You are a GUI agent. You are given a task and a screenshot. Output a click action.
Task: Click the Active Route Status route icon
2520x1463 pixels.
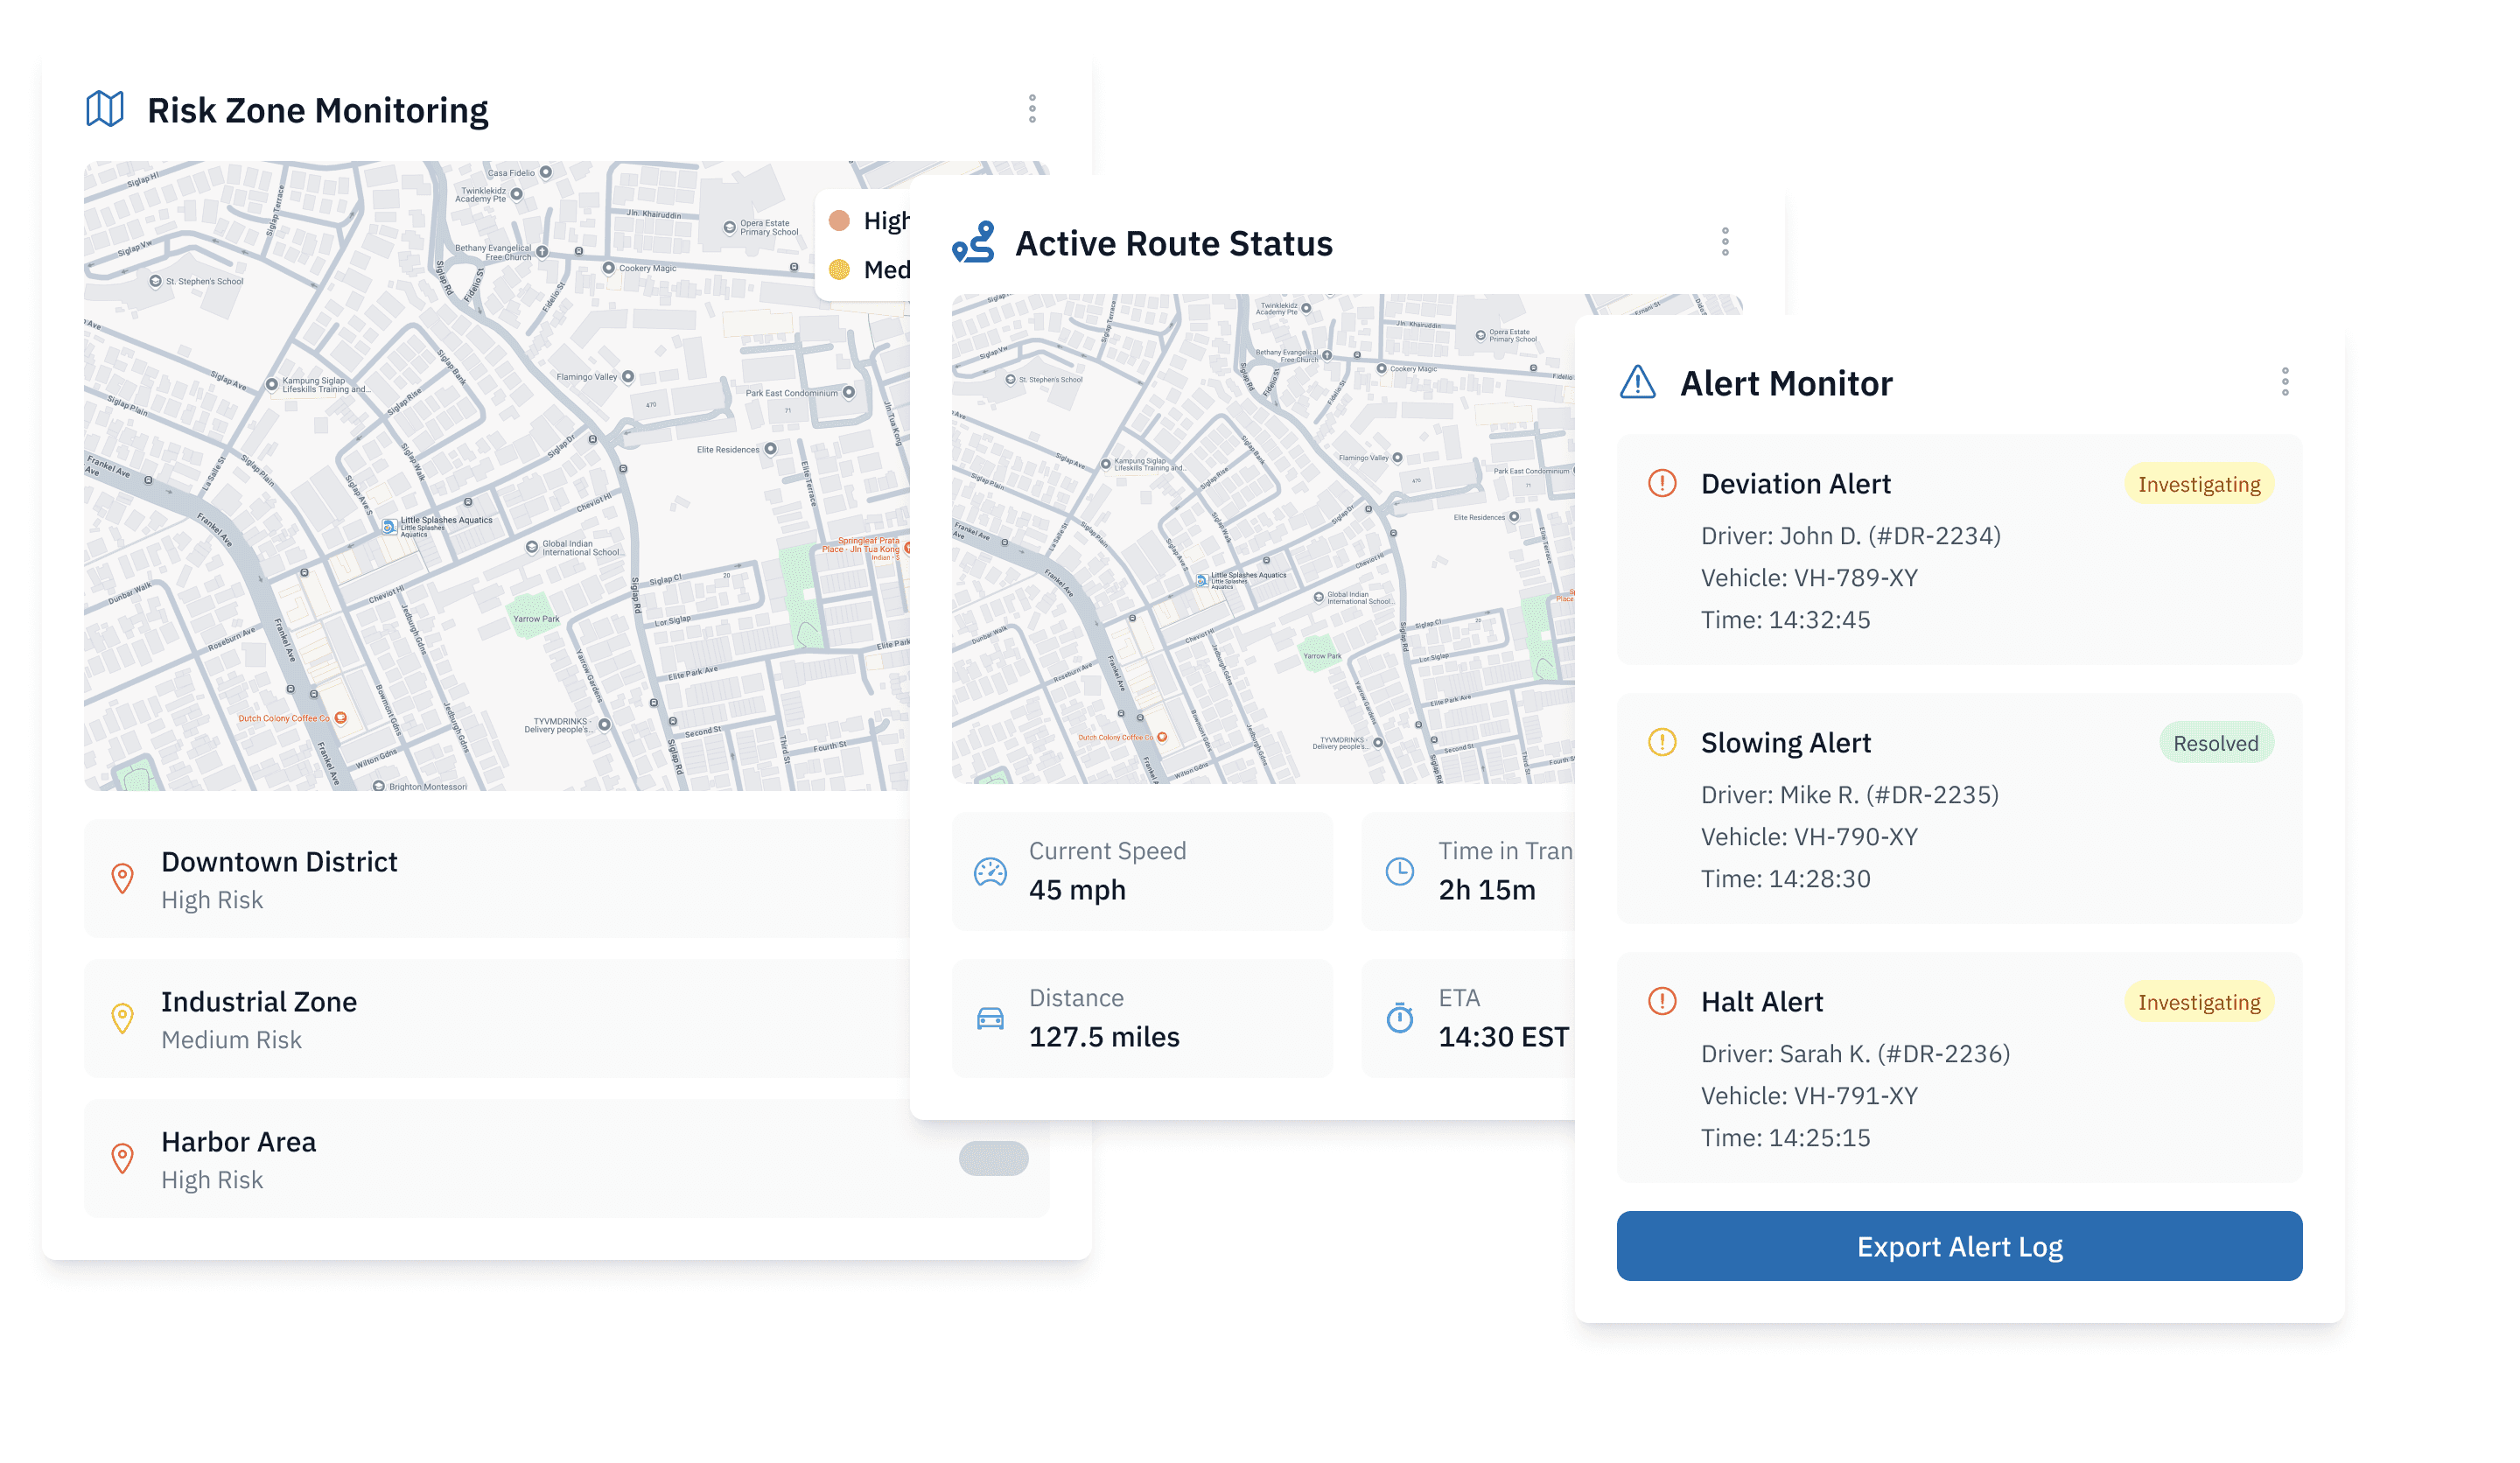(x=973, y=242)
